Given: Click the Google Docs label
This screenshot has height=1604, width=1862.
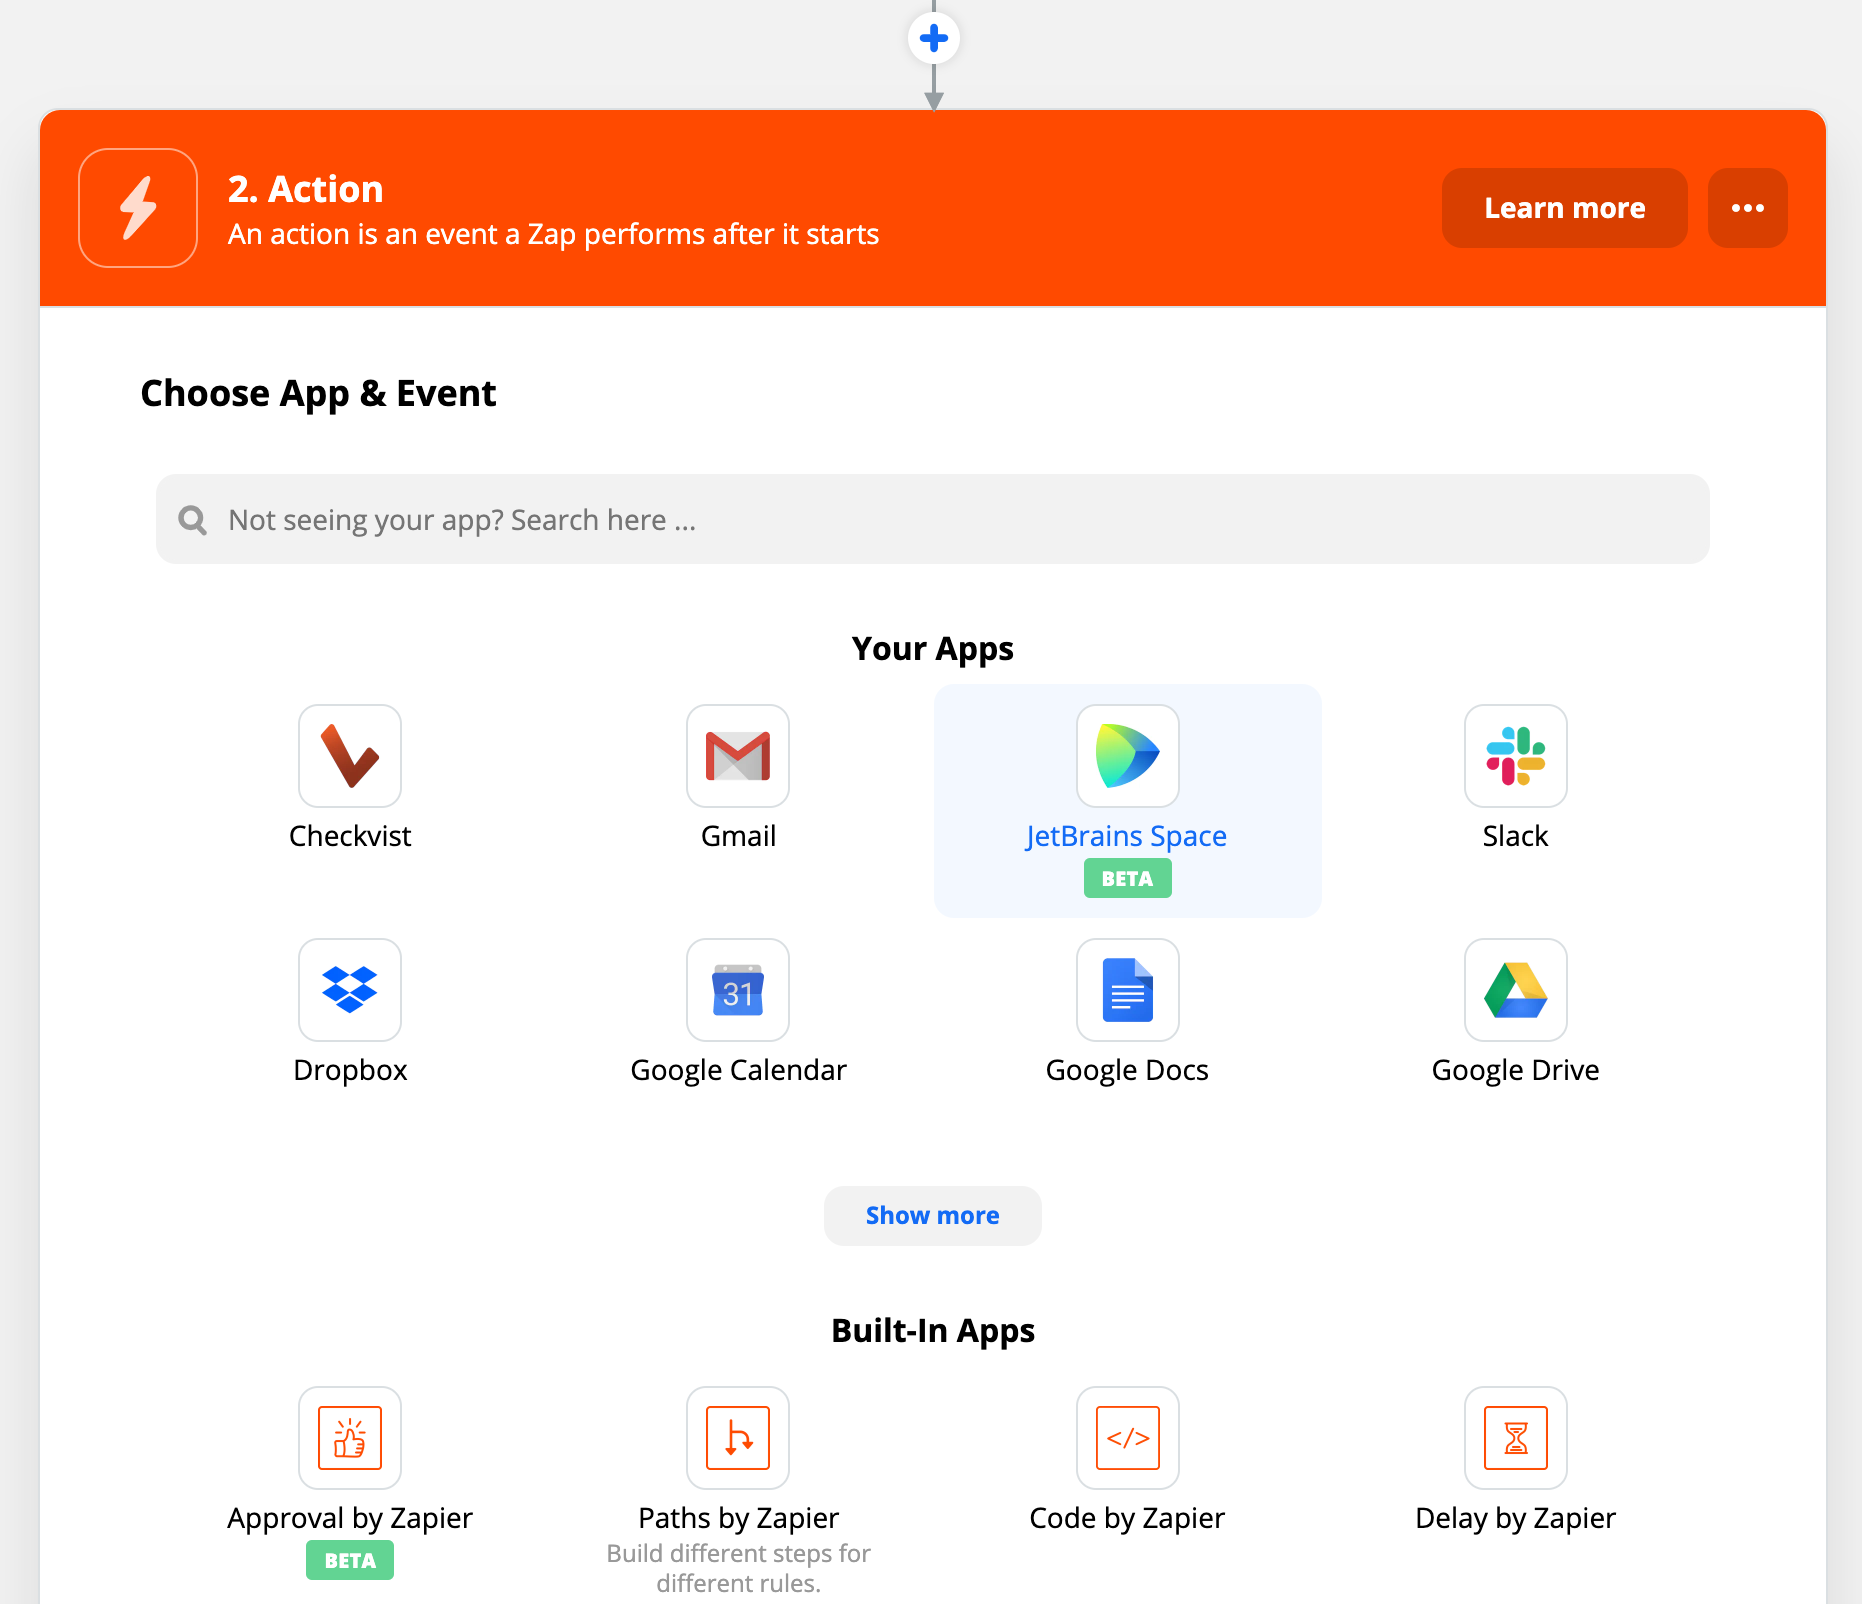Looking at the screenshot, I should pos(1127,1070).
